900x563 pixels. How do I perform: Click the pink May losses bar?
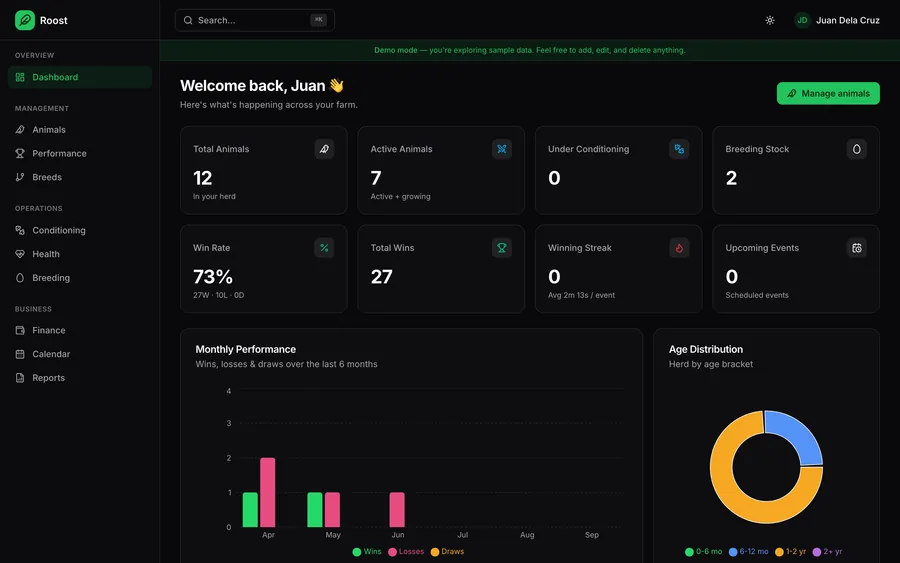[332, 510]
